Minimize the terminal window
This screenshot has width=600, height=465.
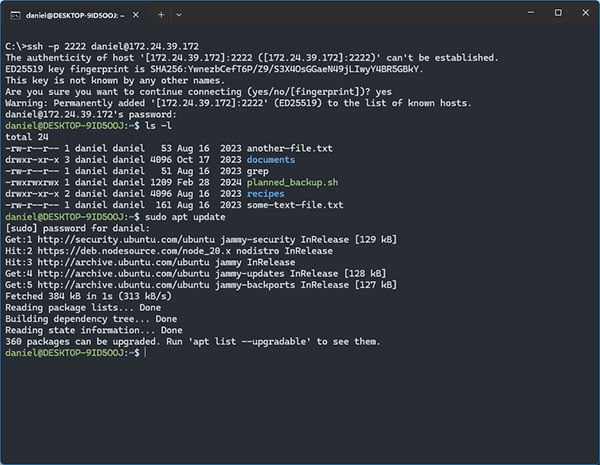[x=531, y=13]
